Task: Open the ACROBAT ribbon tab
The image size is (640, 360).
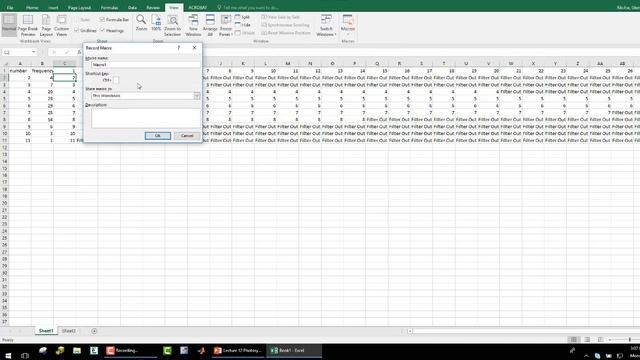Action: click(x=197, y=8)
